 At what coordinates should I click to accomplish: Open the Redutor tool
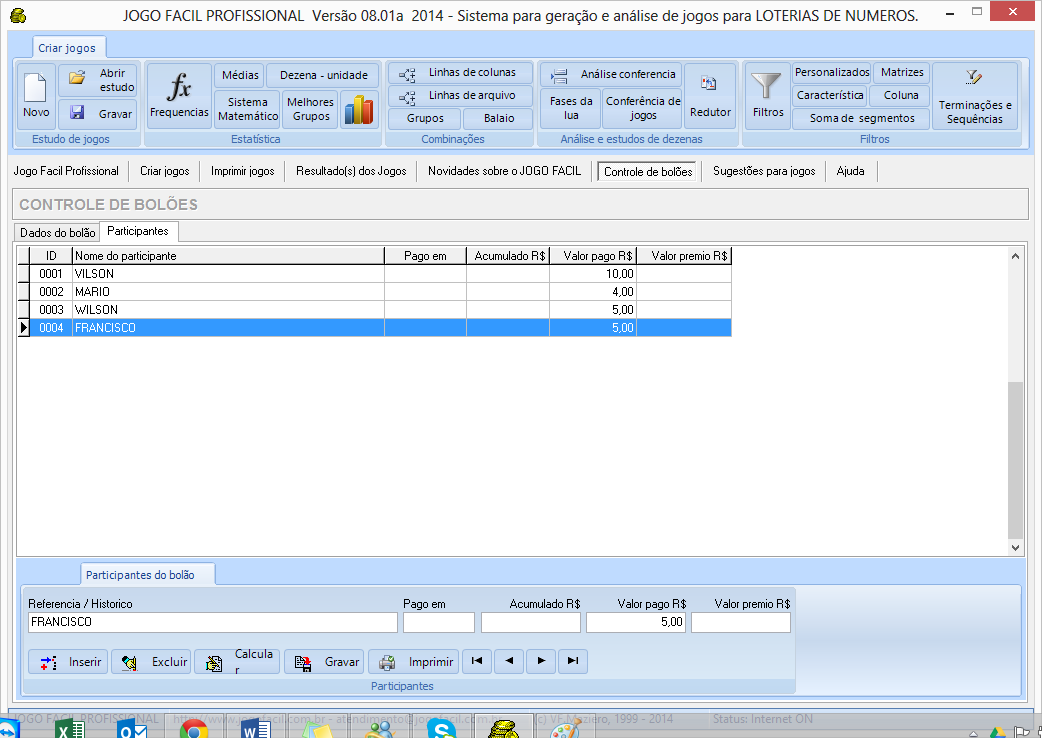coord(710,96)
